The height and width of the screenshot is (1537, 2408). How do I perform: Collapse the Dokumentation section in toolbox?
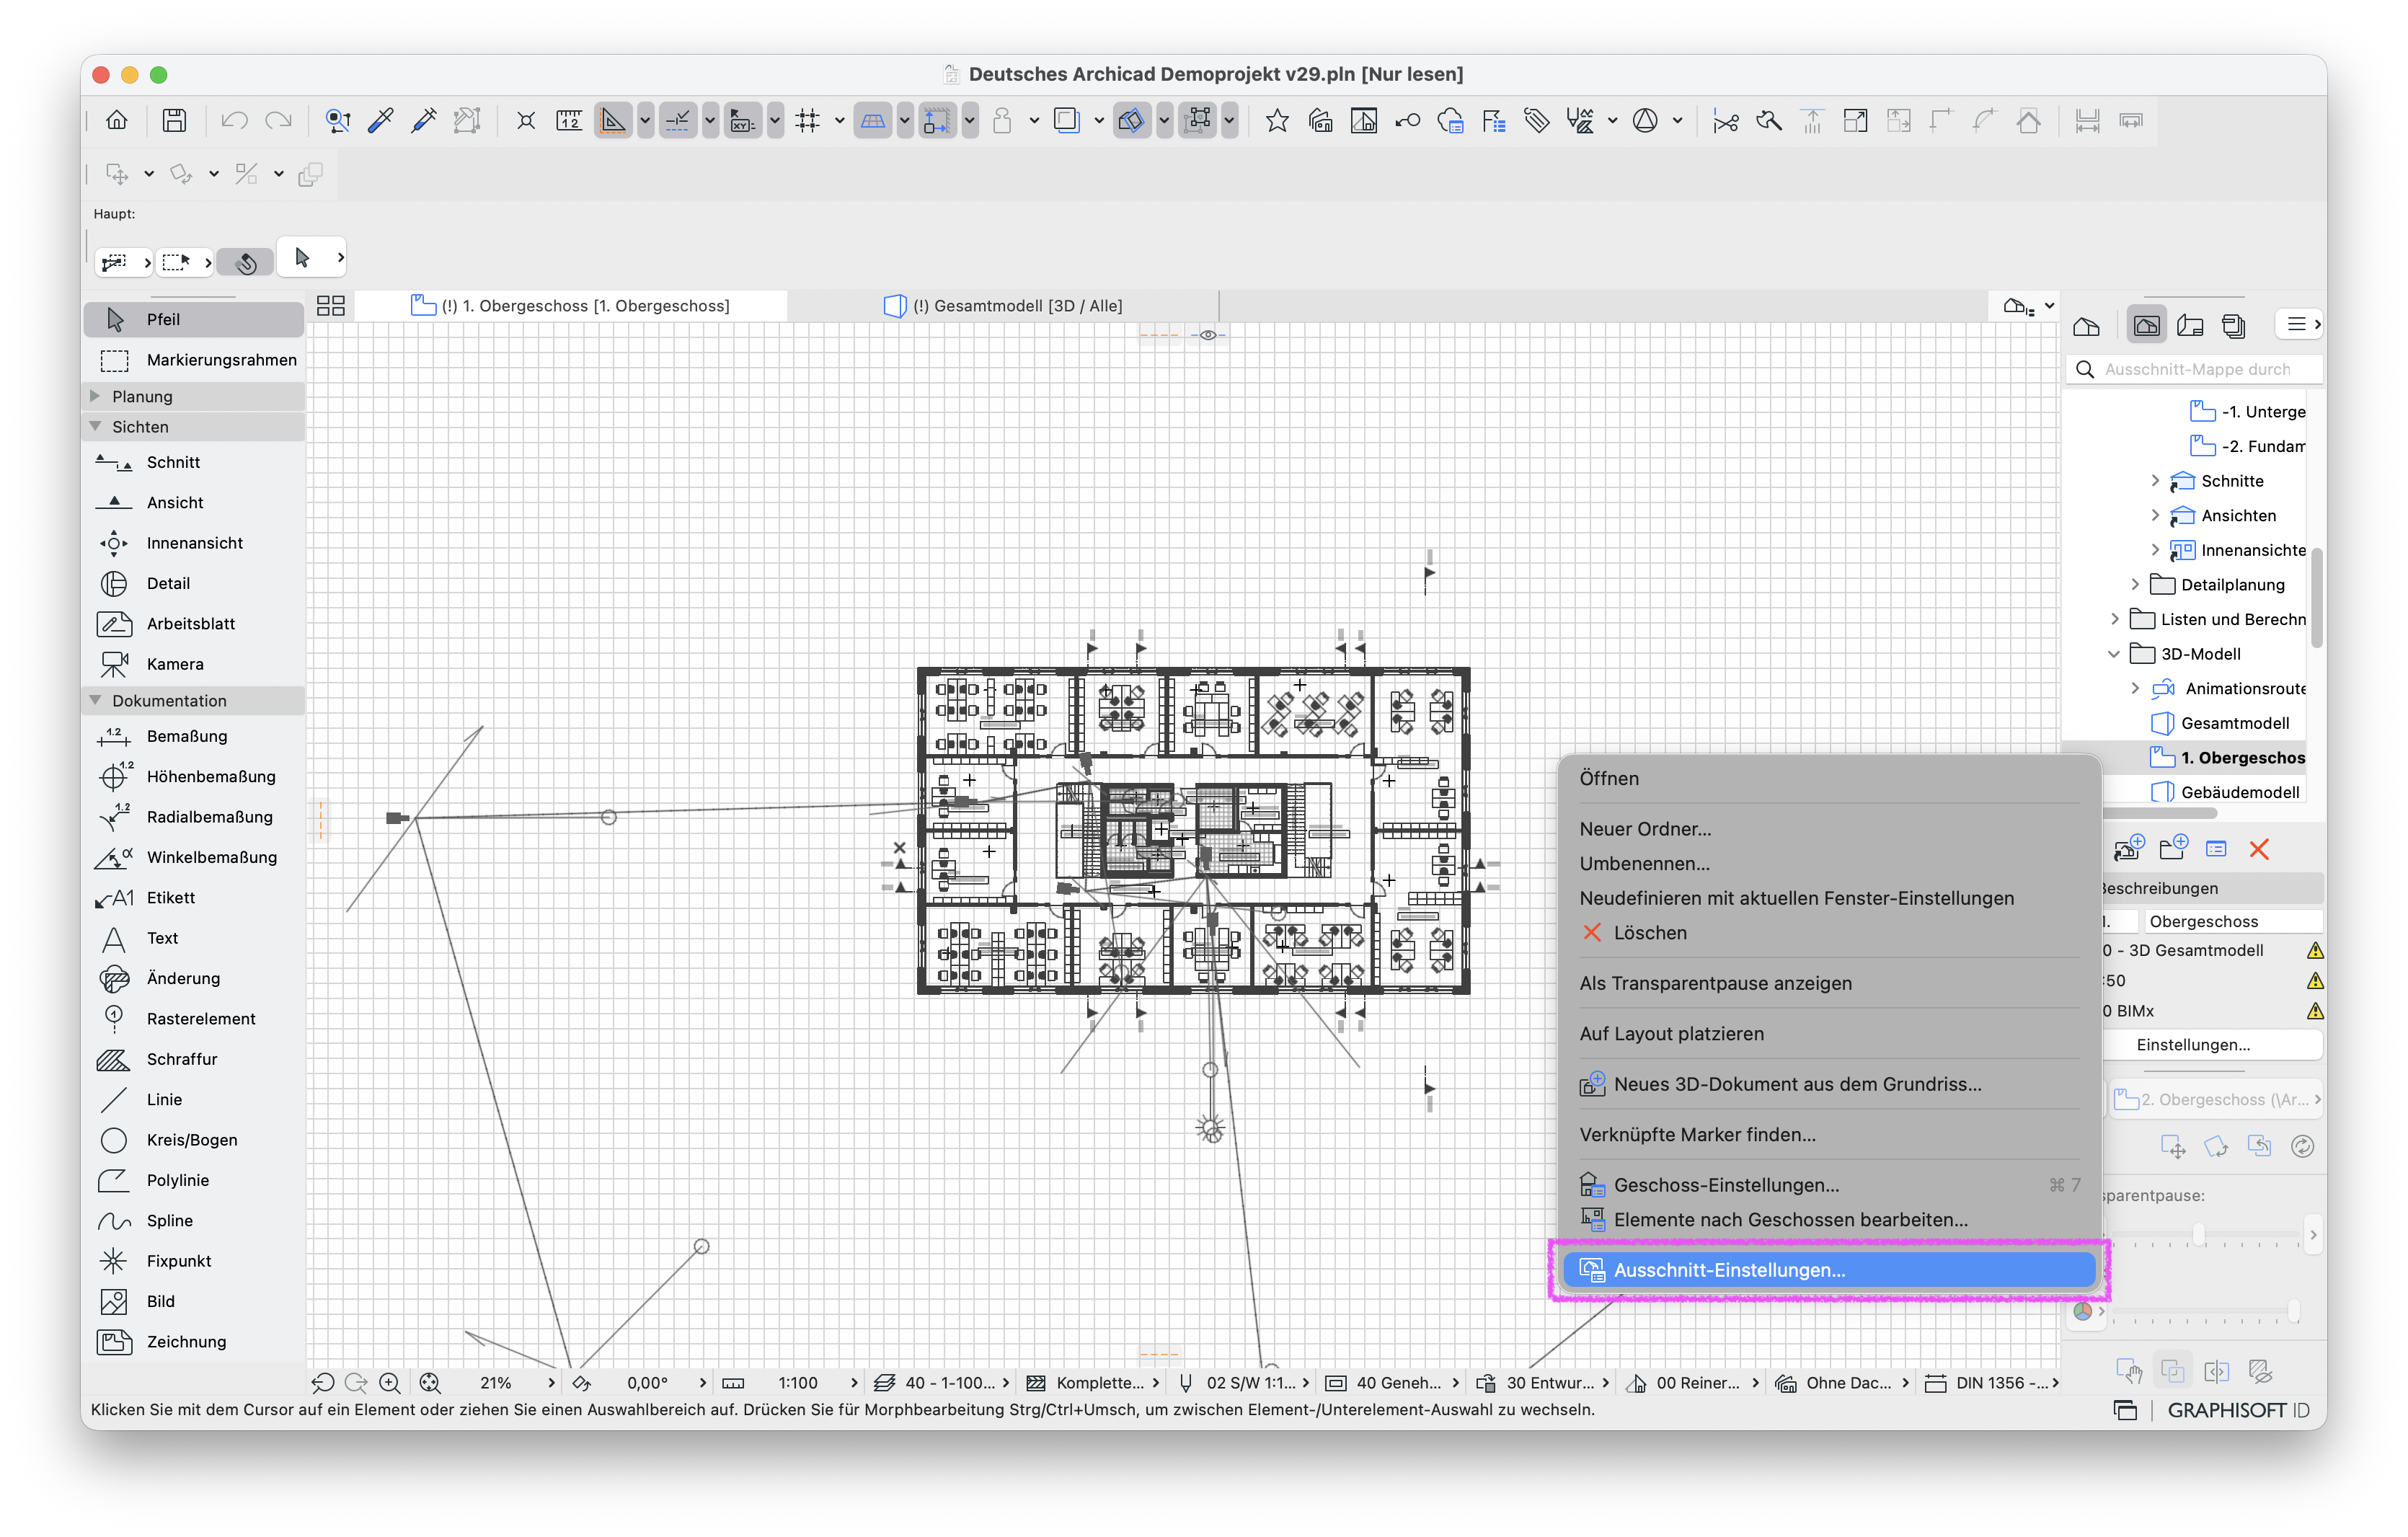click(x=96, y=700)
